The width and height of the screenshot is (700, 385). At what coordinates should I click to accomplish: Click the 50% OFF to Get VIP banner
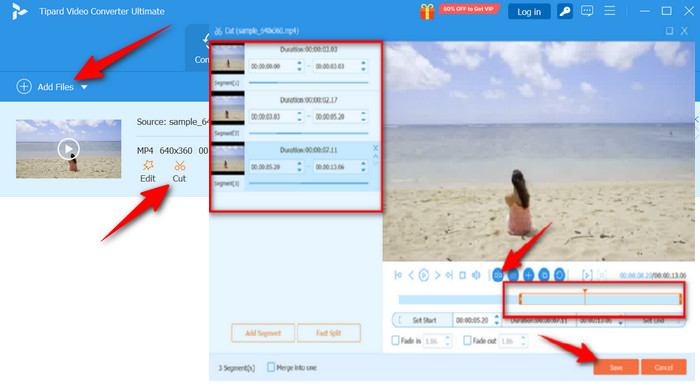(468, 9)
